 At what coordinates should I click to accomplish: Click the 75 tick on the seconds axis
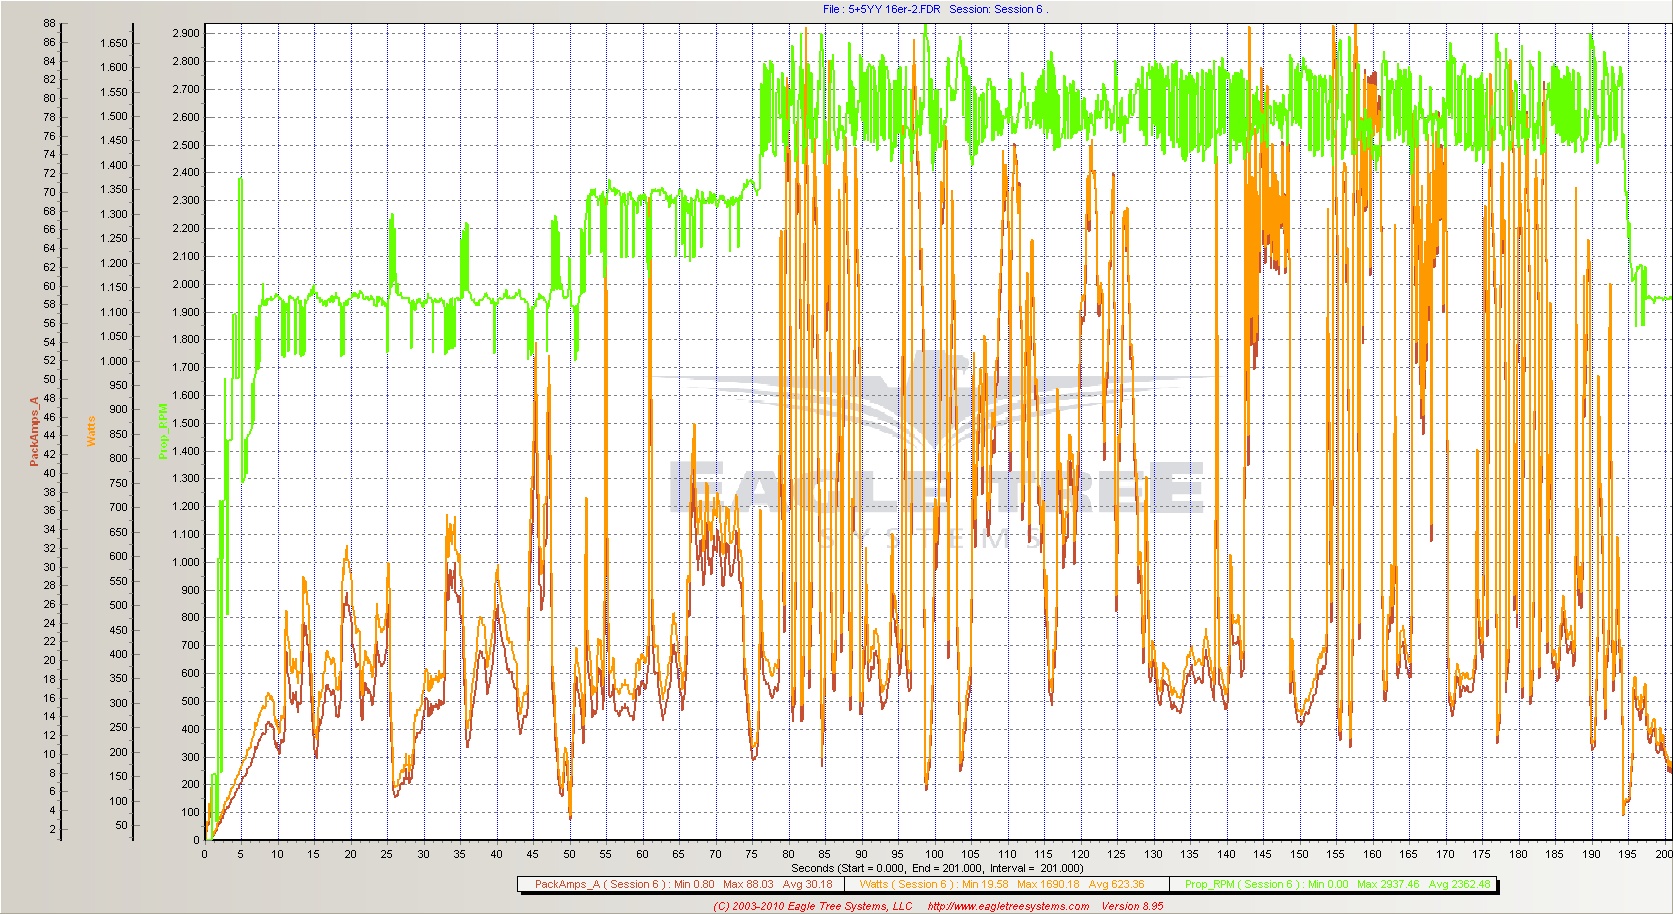[x=752, y=854]
